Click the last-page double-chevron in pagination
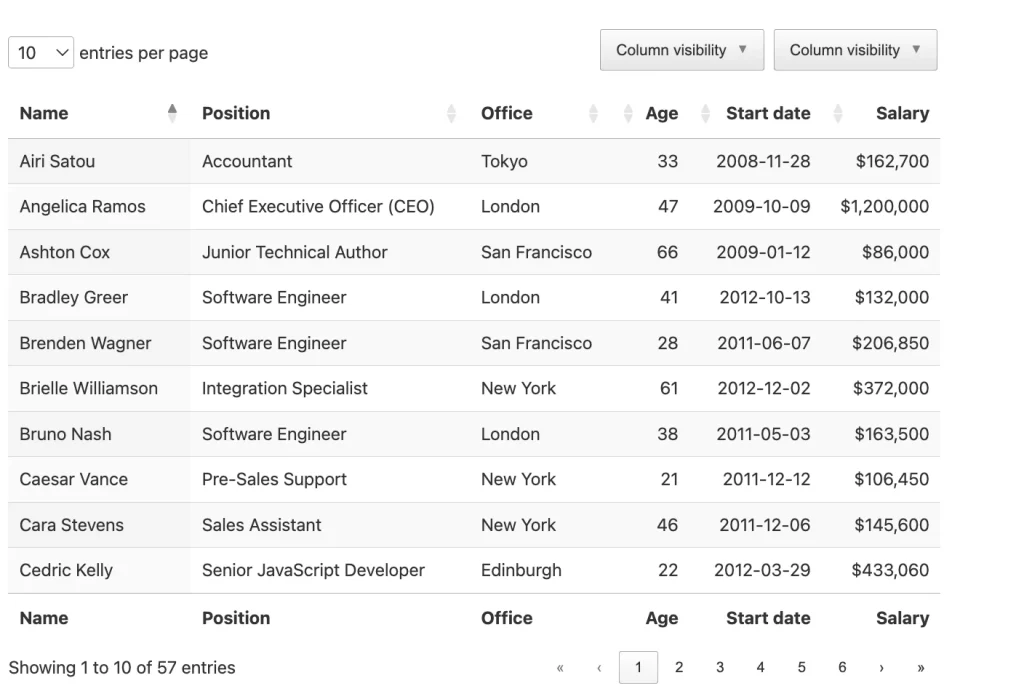The image size is (1024, 694). (x=921, y=667)
